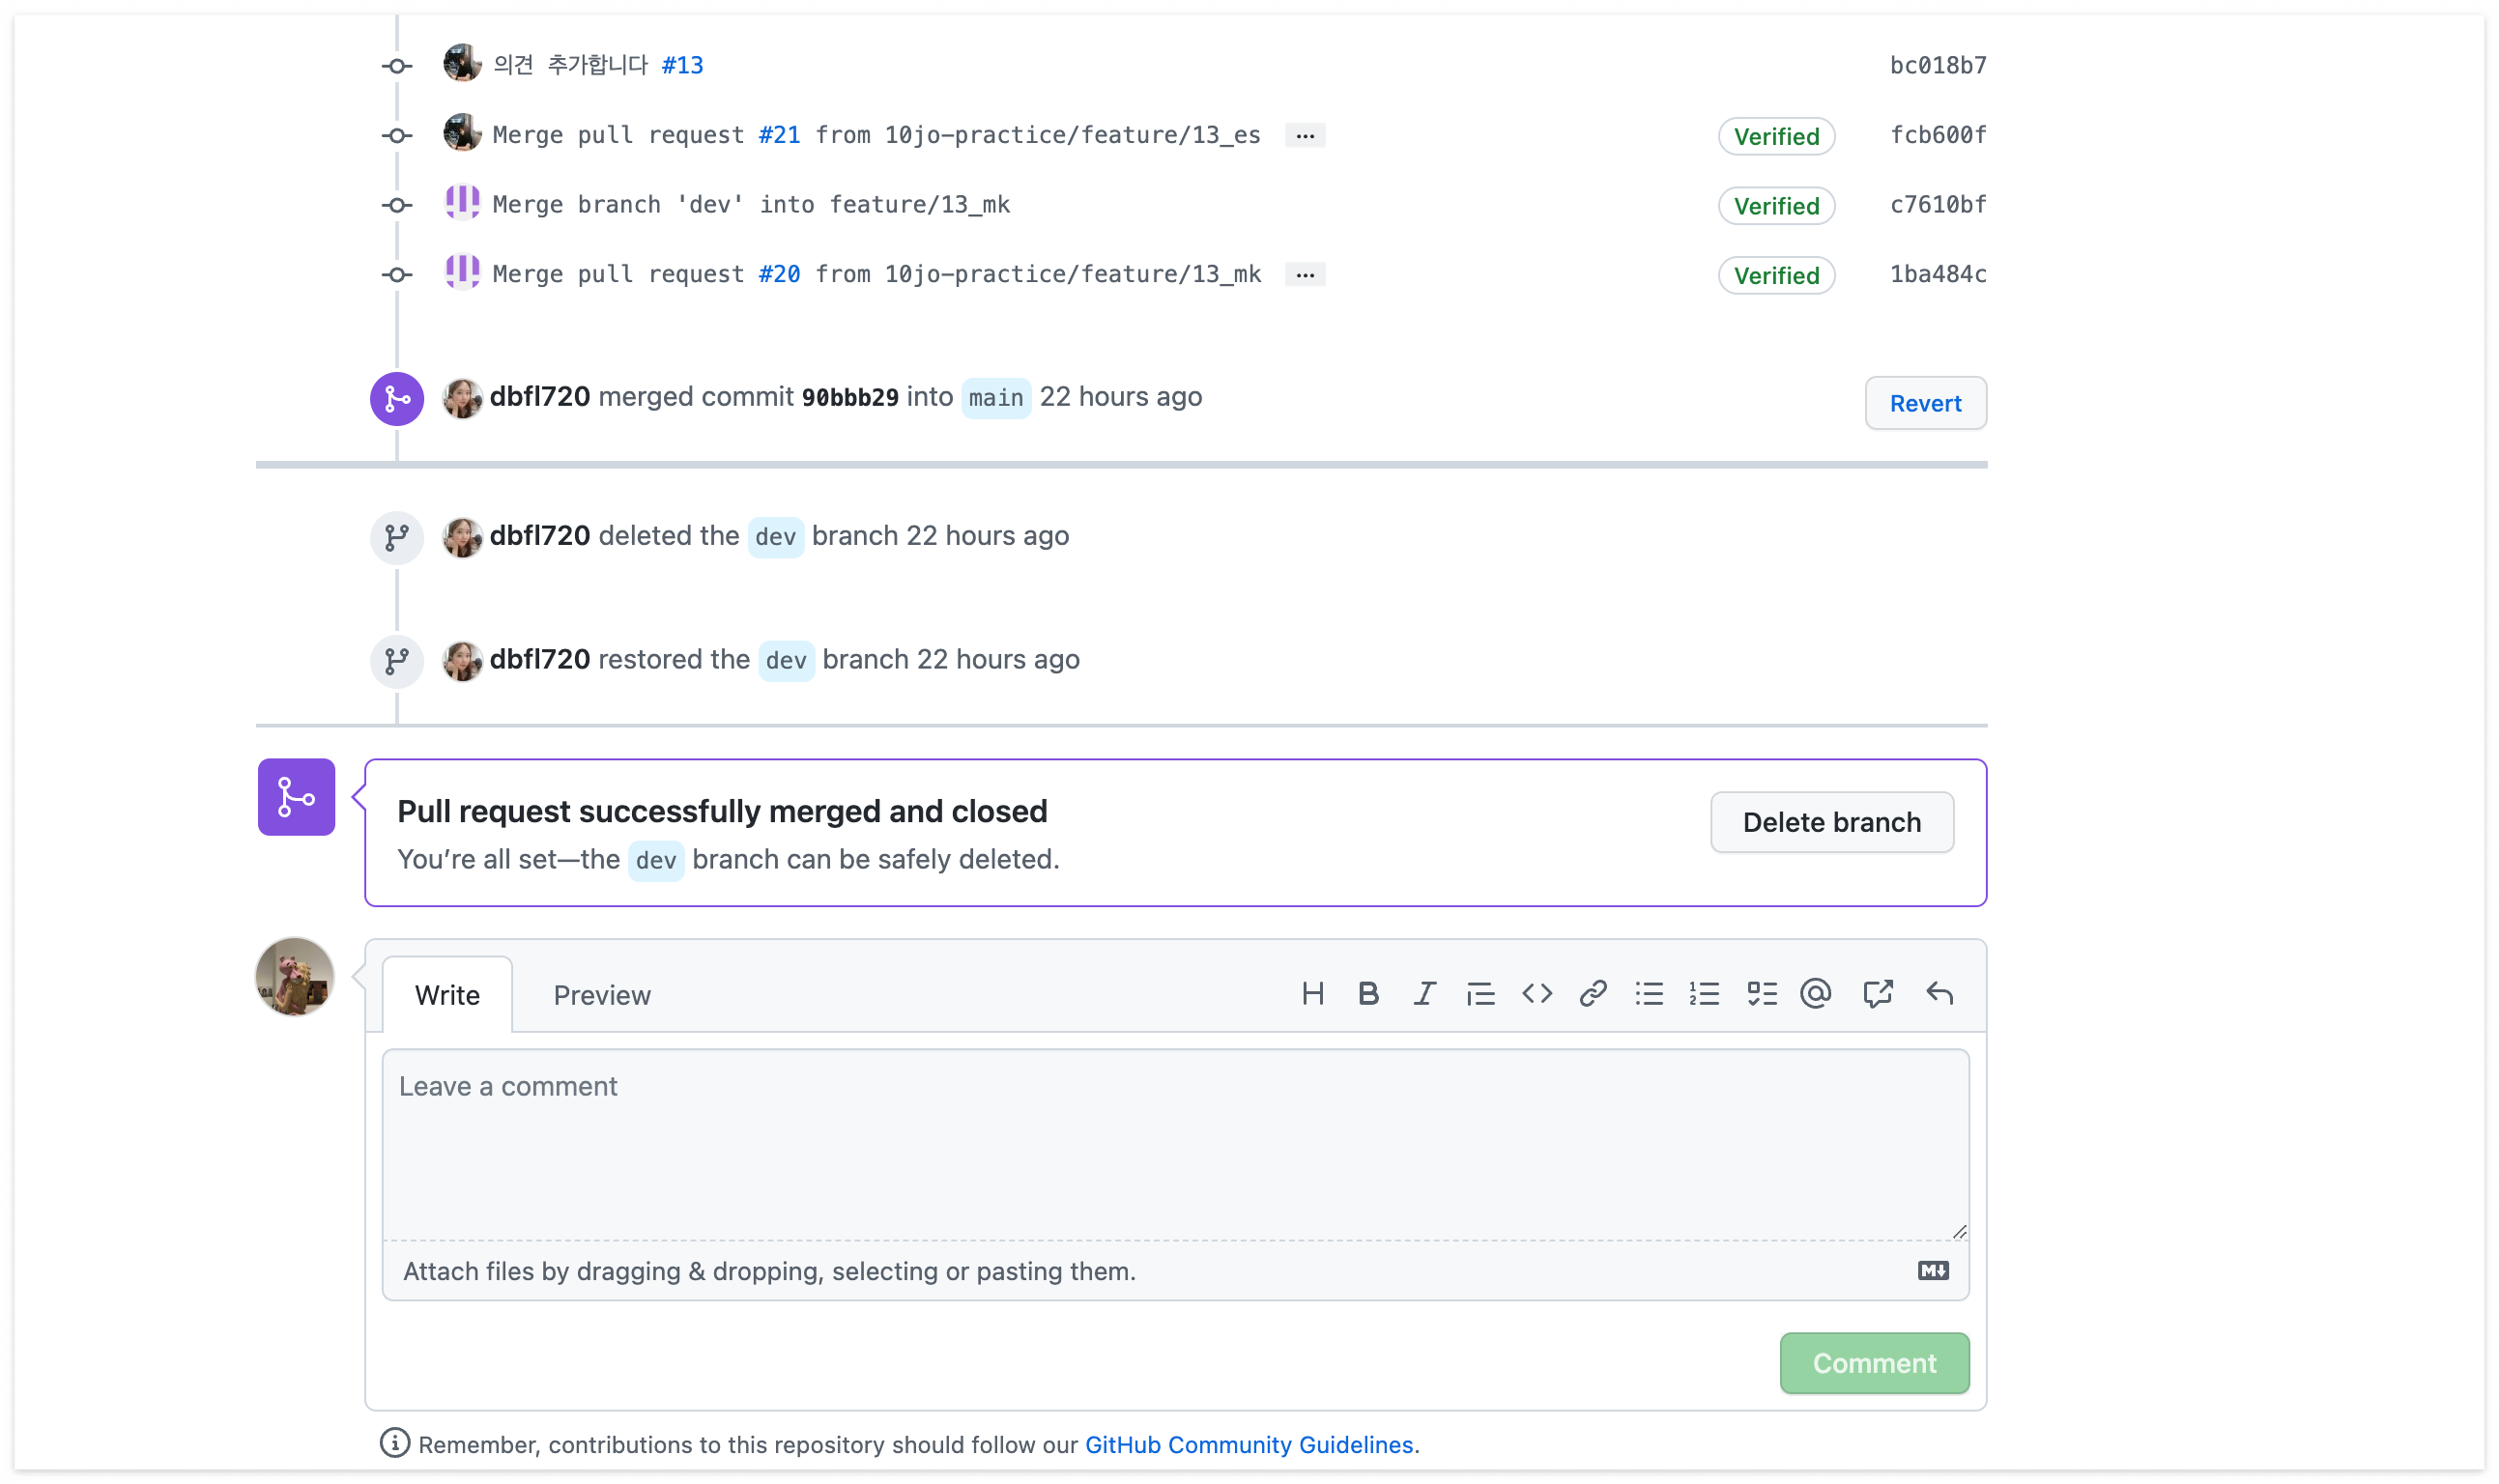Screen dimensions: 2499x1484
Task: Open GitHub Community Guidelines link
Action: (1248, 1444)
